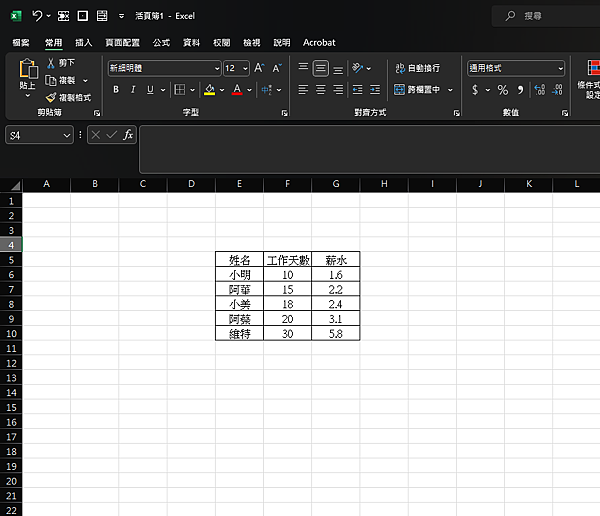The width and height of the screenshot is (600, 516).
Task: Click the Copy icon
Action: tap(51, 80)
